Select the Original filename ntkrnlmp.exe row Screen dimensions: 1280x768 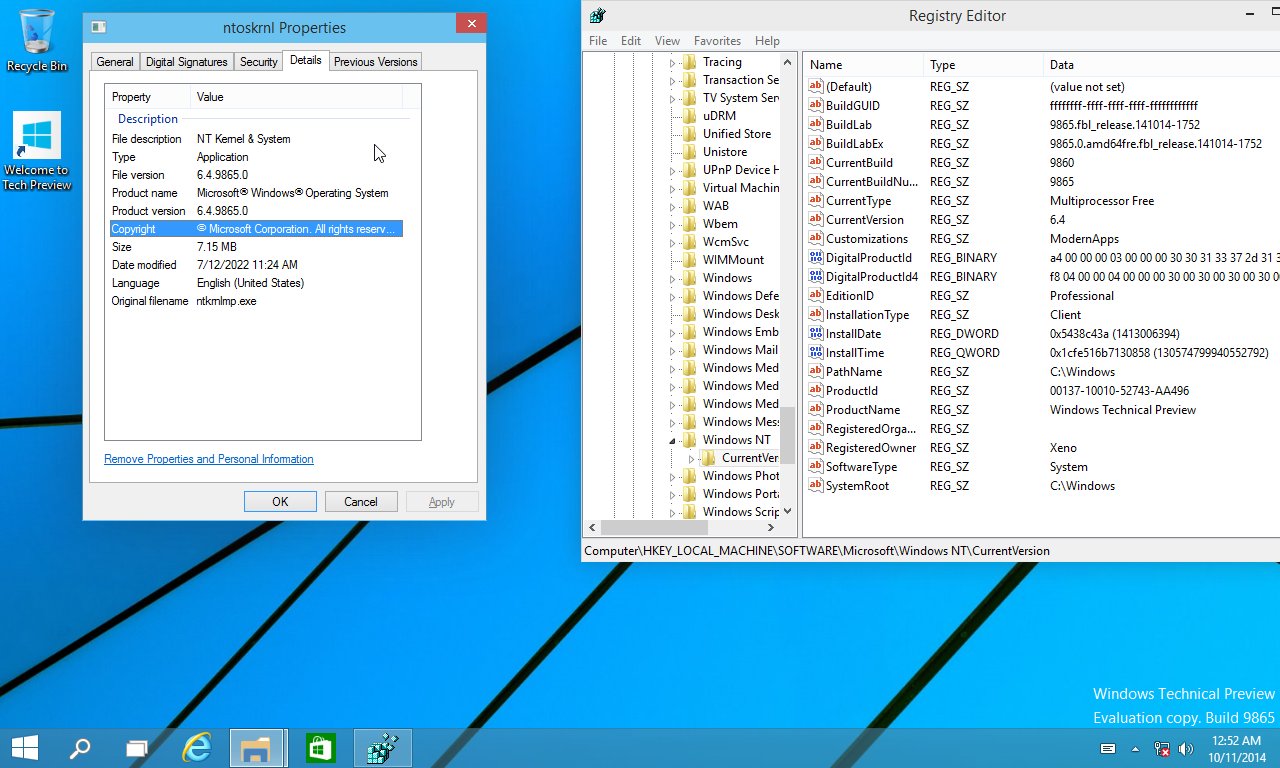coord(256,301)
